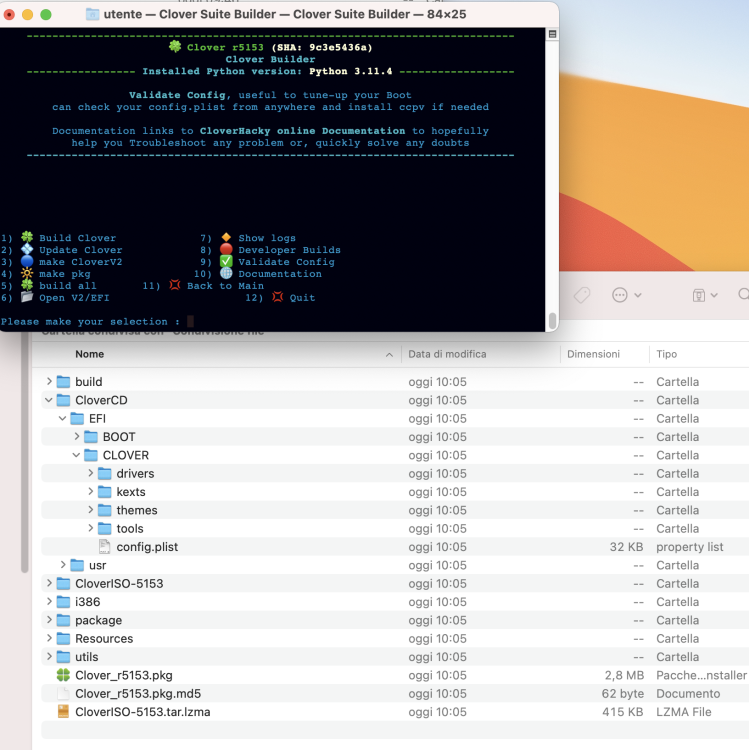Click the 'Documentation' option text
This screenshot has height=750, width=749.
point(280,274)
